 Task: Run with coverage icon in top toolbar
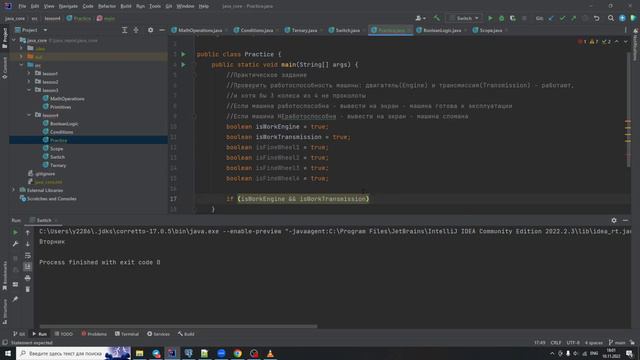[513, 18]
